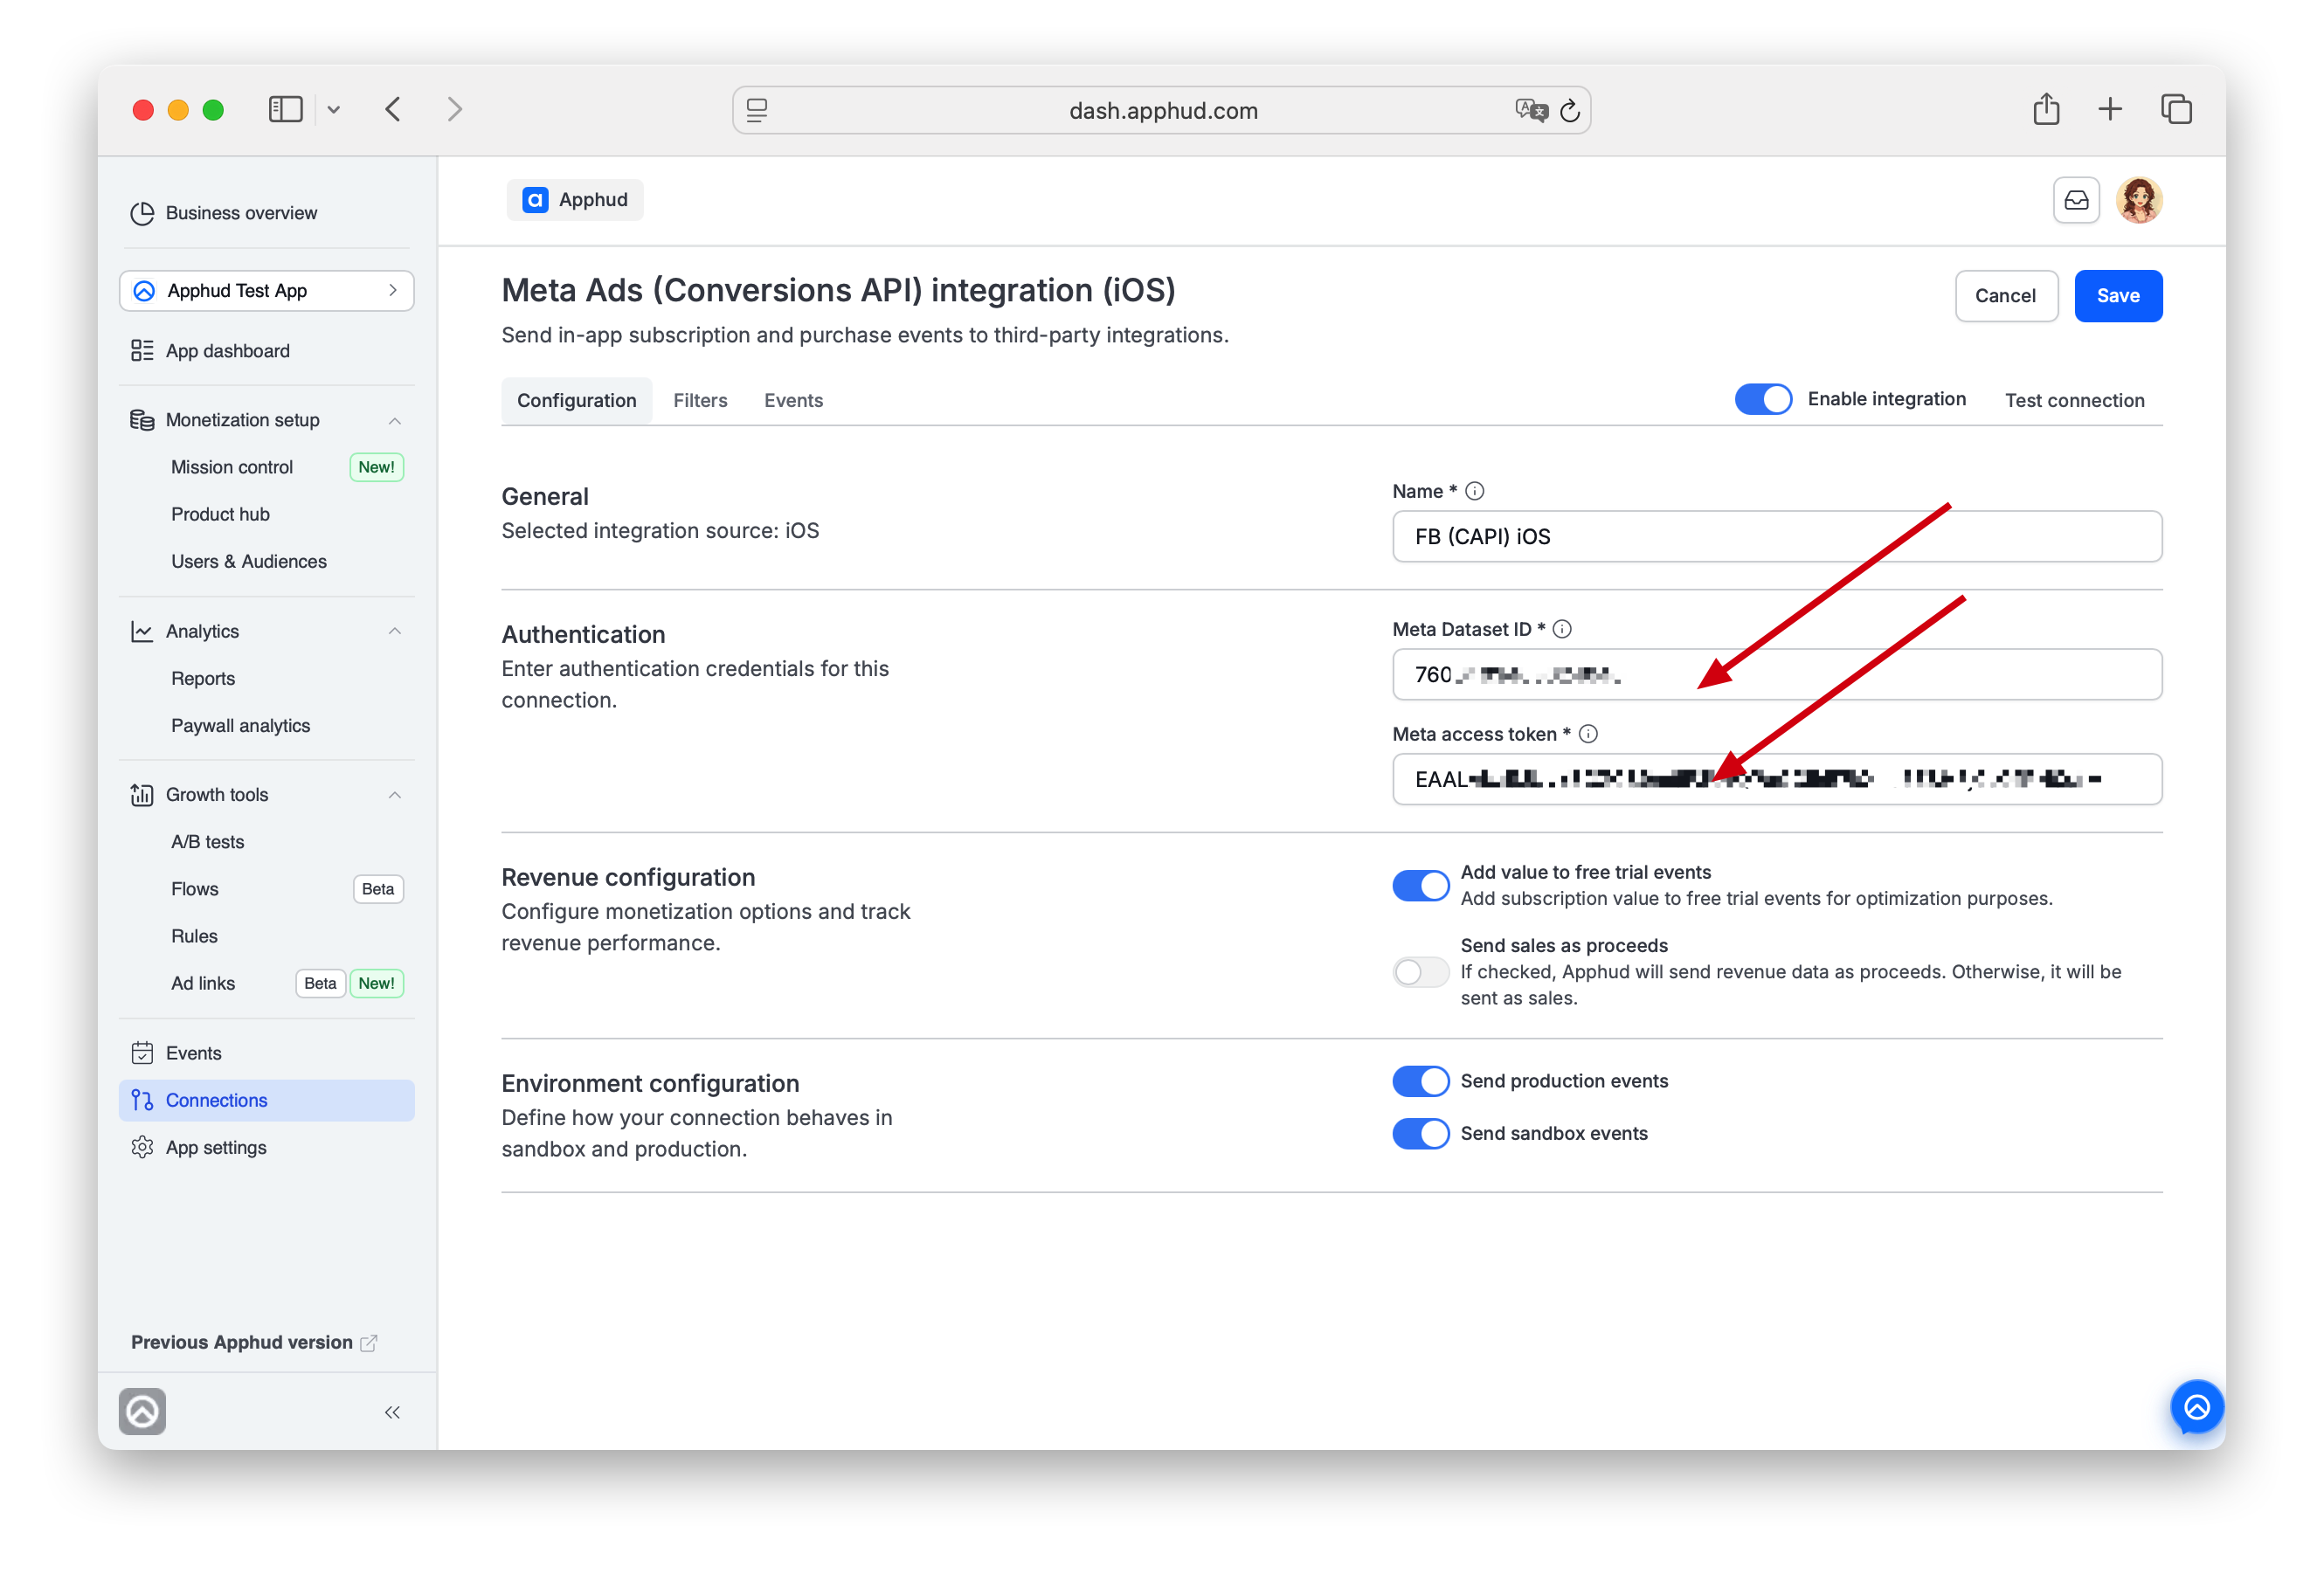Collapse the Monetization setup section

point(395,420)
